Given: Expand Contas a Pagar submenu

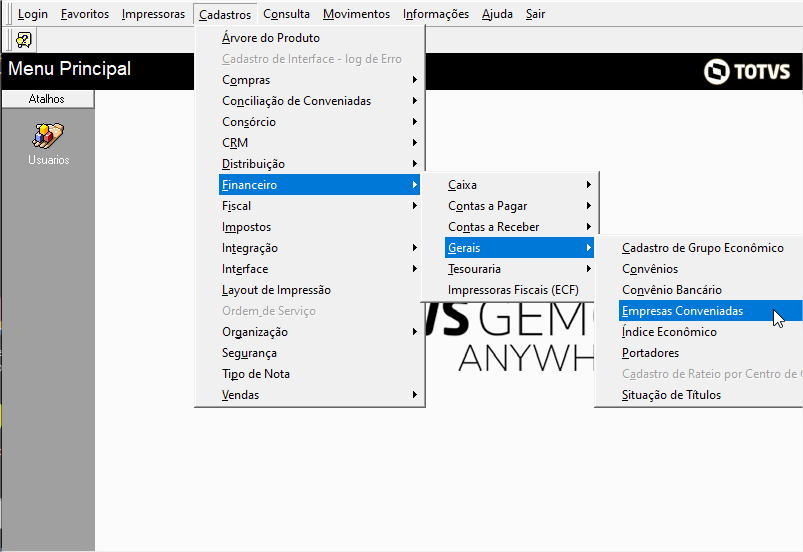Looking at the screenshot, I should click(x=519, y=206).
